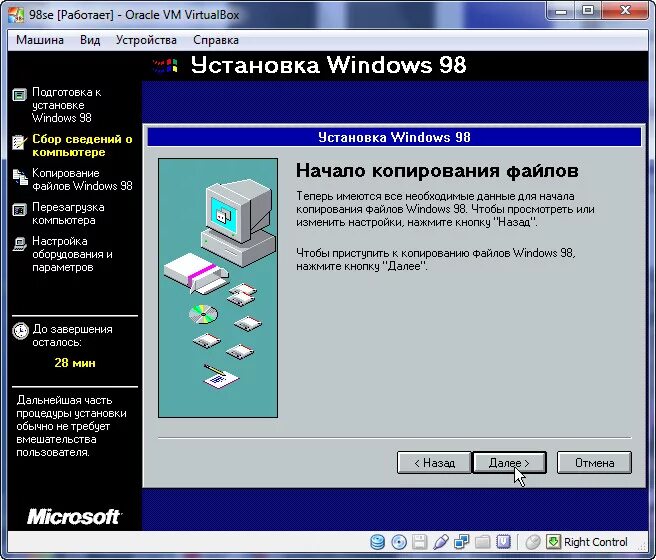This screenshot has width=656, height=560.
Task: Click the 'Отмена' button
Action: pyautogui.click(x=594, y=463)
